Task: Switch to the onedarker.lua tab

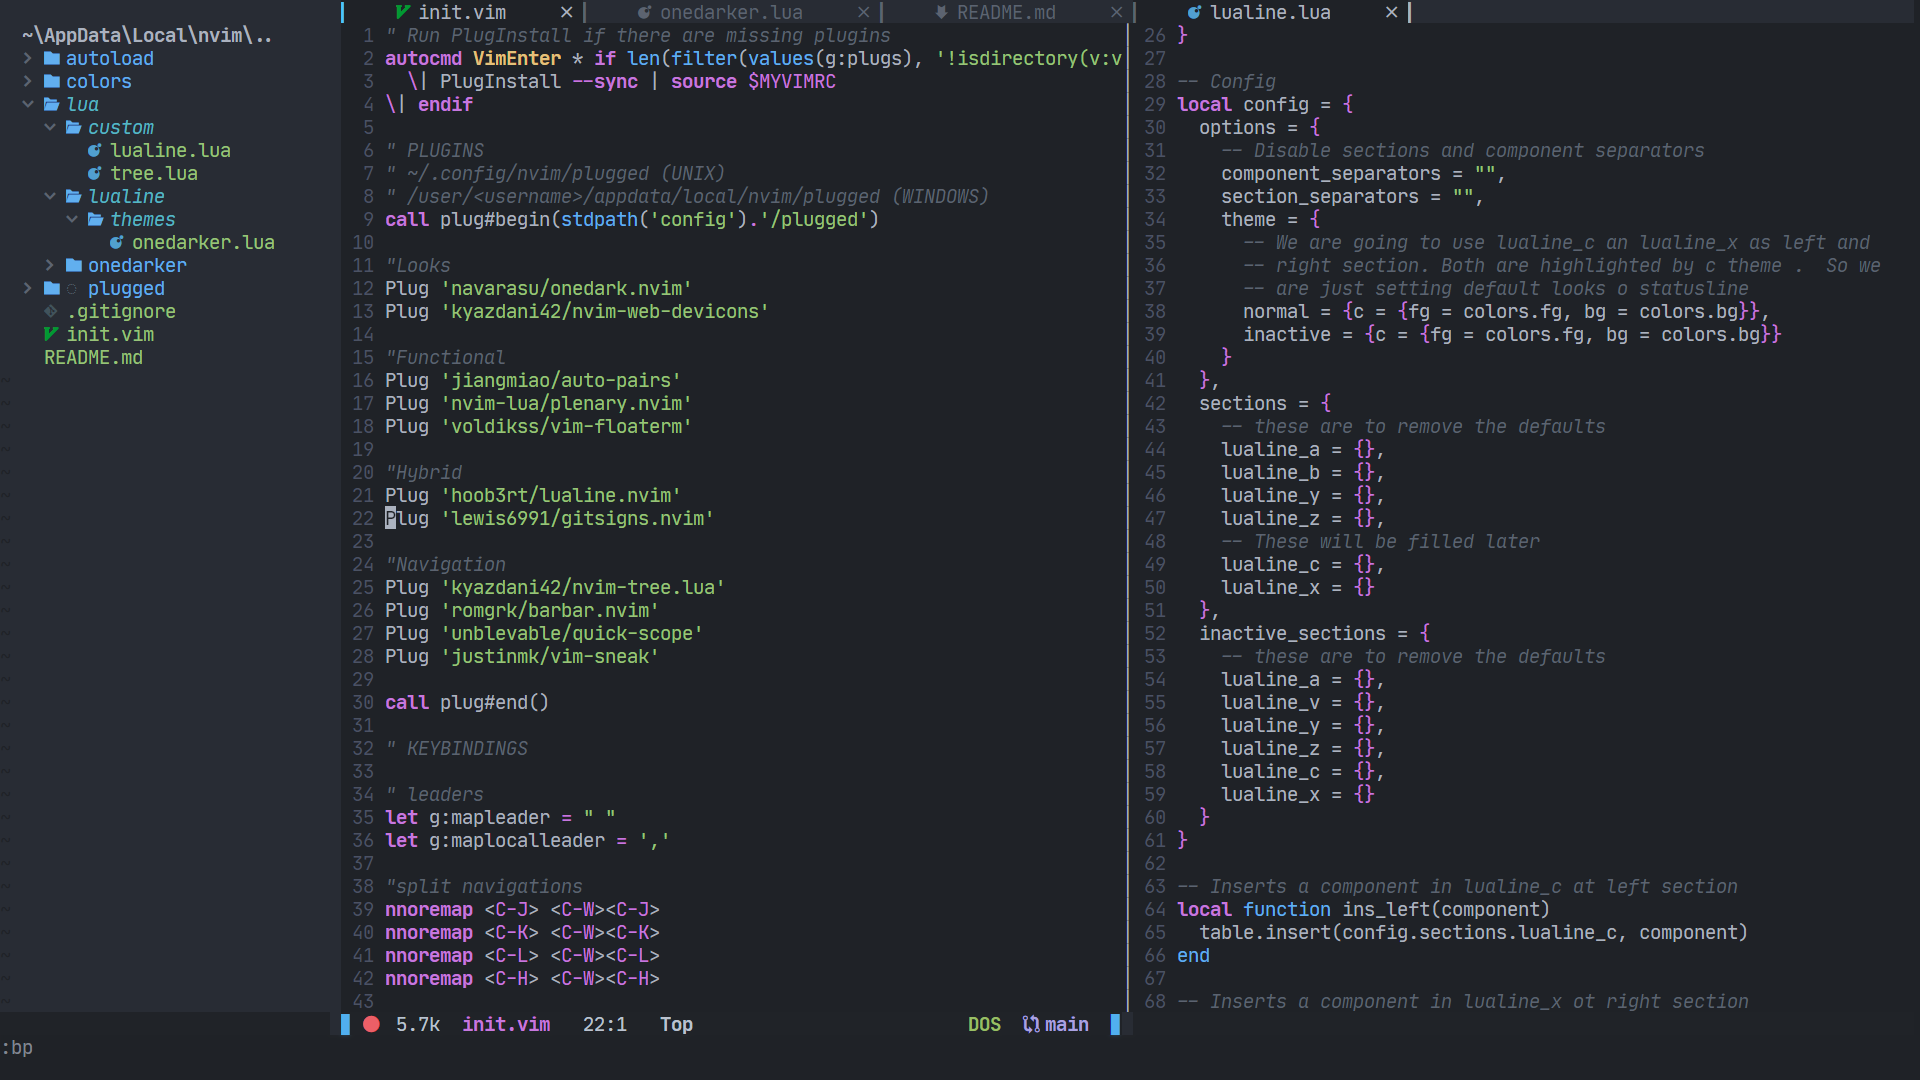Action: point(730,12)
